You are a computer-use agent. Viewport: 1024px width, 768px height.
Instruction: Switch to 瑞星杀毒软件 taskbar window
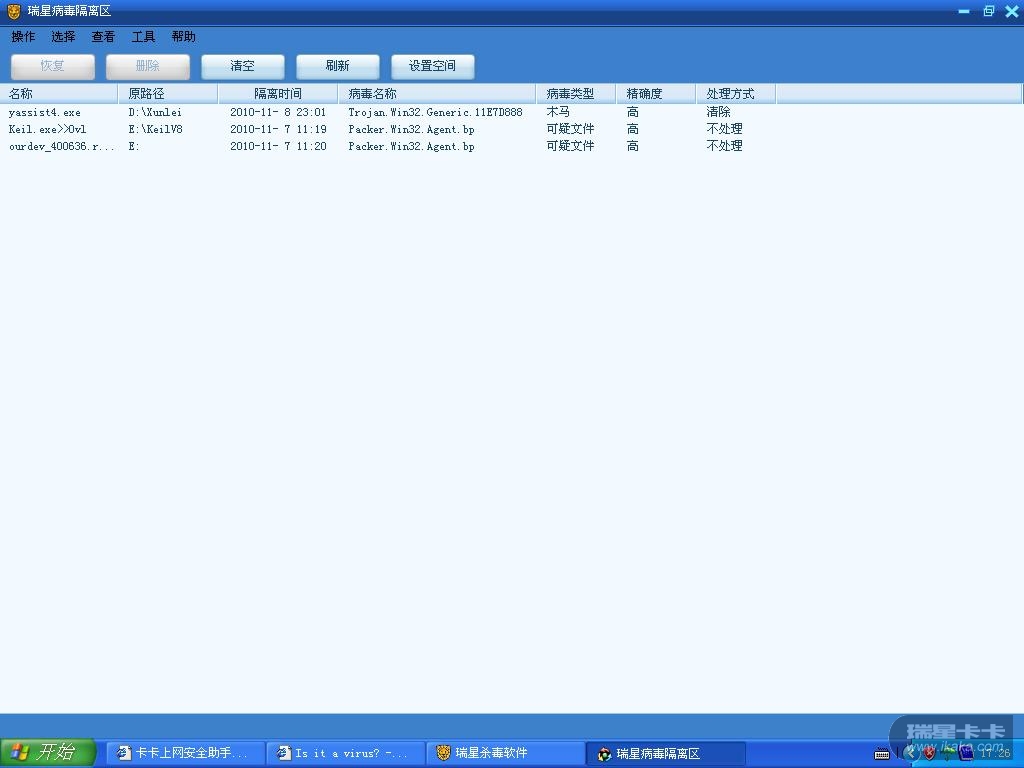(x=506, y=753)
